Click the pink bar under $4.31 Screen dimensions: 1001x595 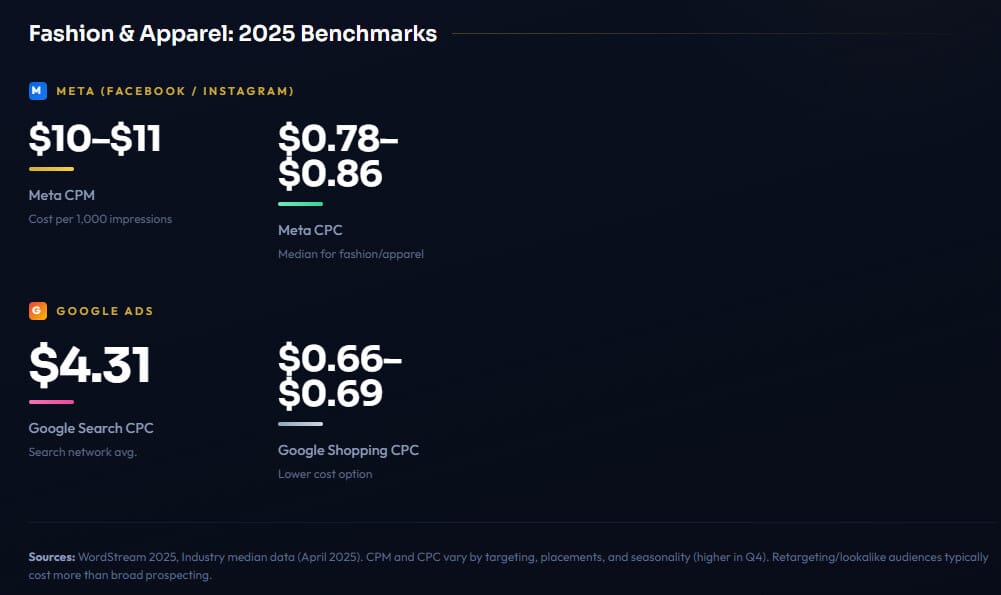coord(51,402)
